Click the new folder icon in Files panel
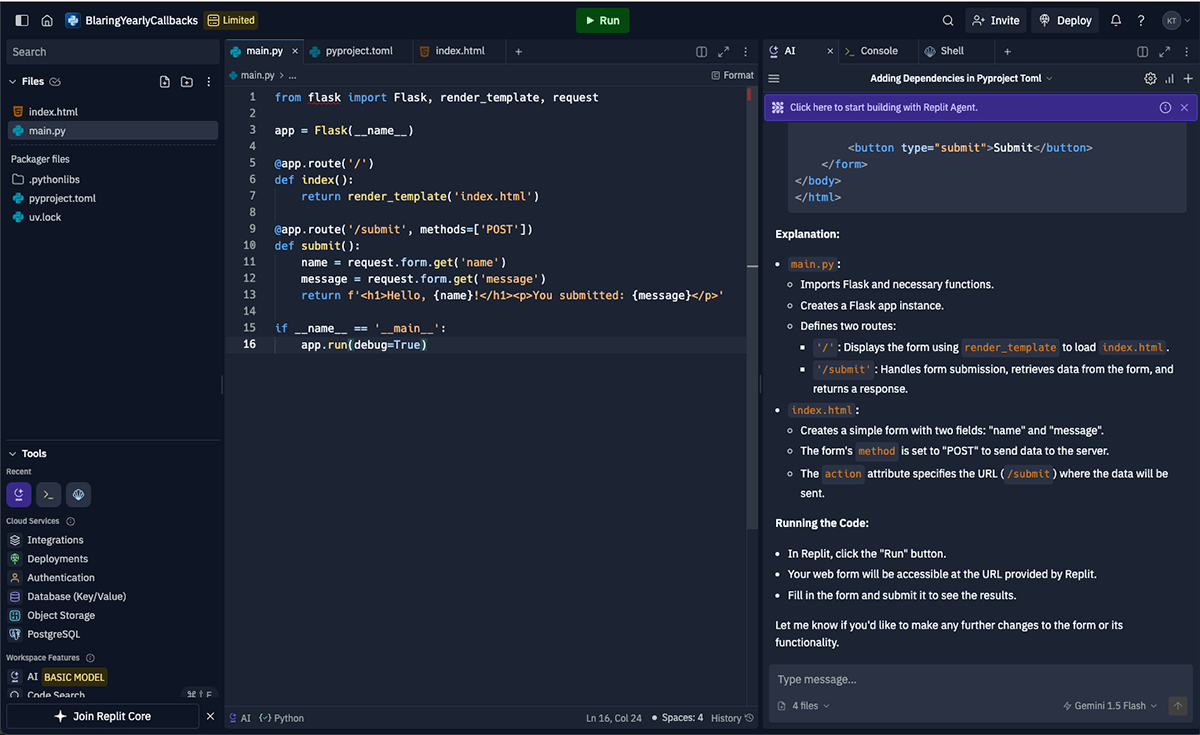 pos(187,82)
